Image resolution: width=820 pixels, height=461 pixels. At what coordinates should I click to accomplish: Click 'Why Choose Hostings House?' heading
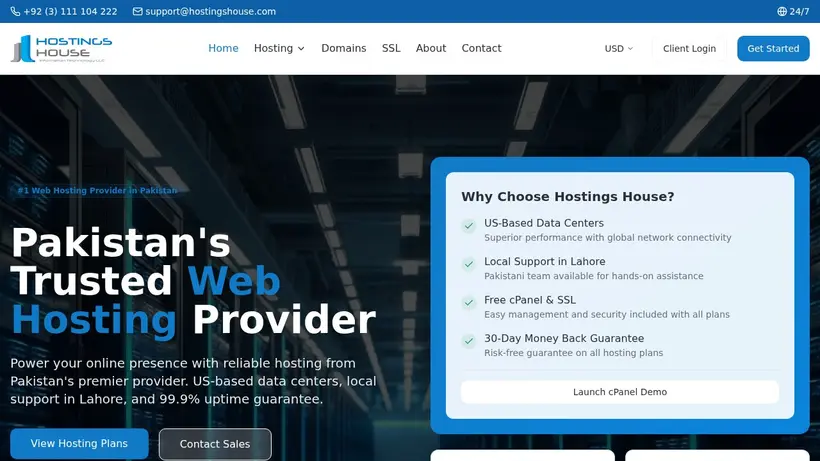point(568,197)
